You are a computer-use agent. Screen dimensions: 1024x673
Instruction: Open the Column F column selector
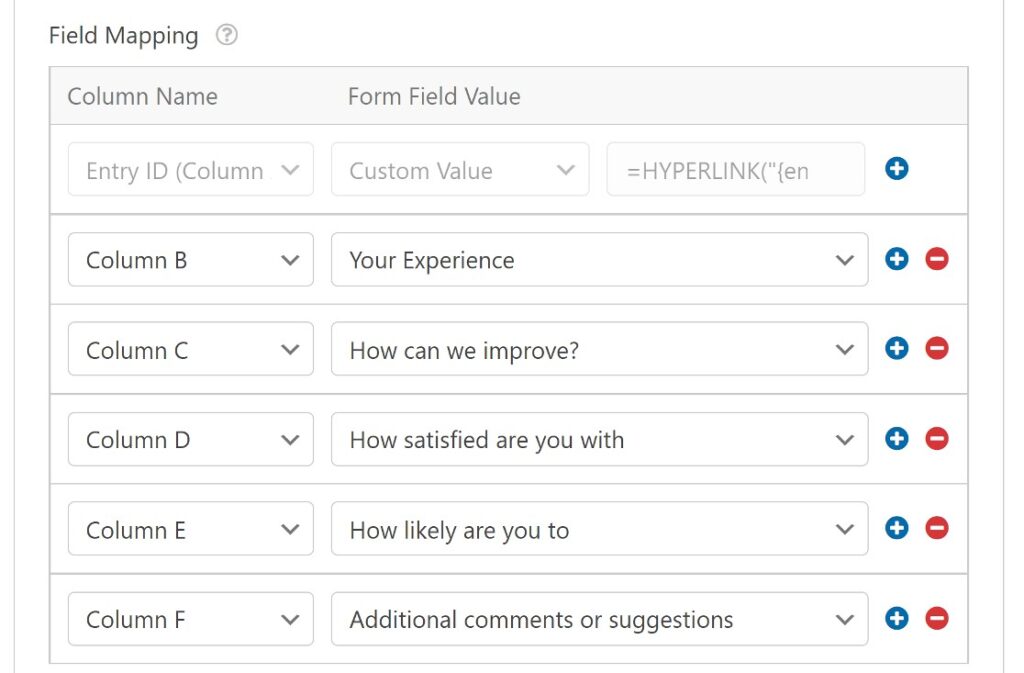[x=190, y=619]
